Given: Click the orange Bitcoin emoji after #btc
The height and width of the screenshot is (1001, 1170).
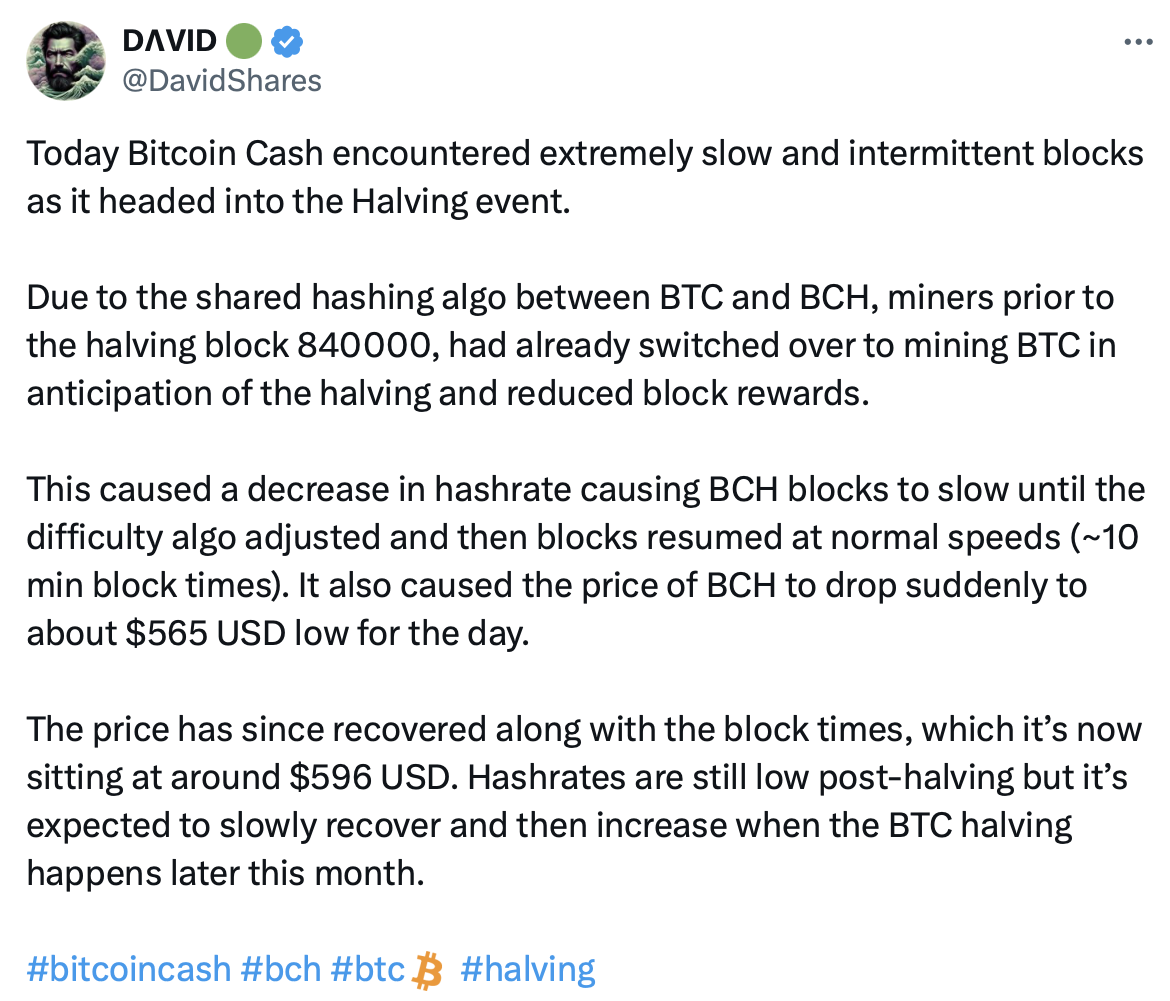Looking at the screenshot, I should pyautogui.click(x=429, y=969).
